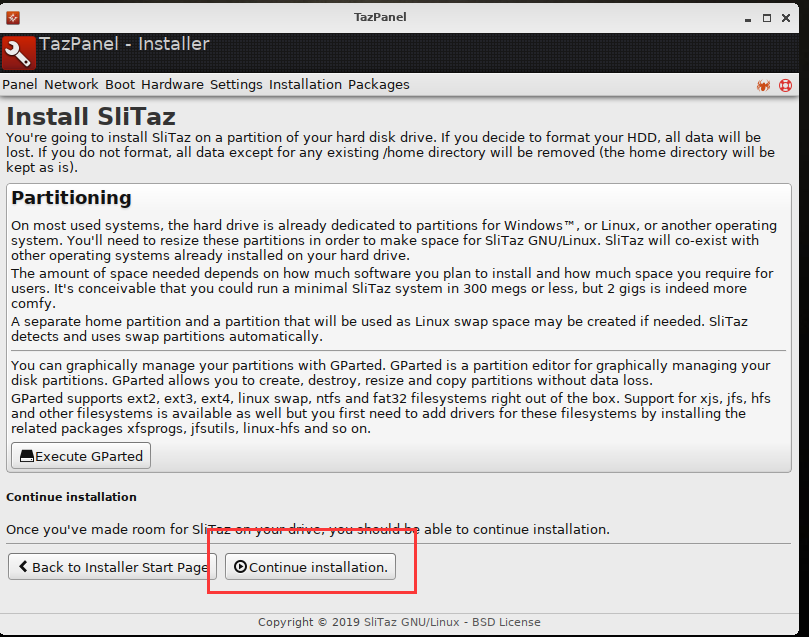The image size is (809, 637).
Task: Open the Settings menu
Action: tap(236, 84)
